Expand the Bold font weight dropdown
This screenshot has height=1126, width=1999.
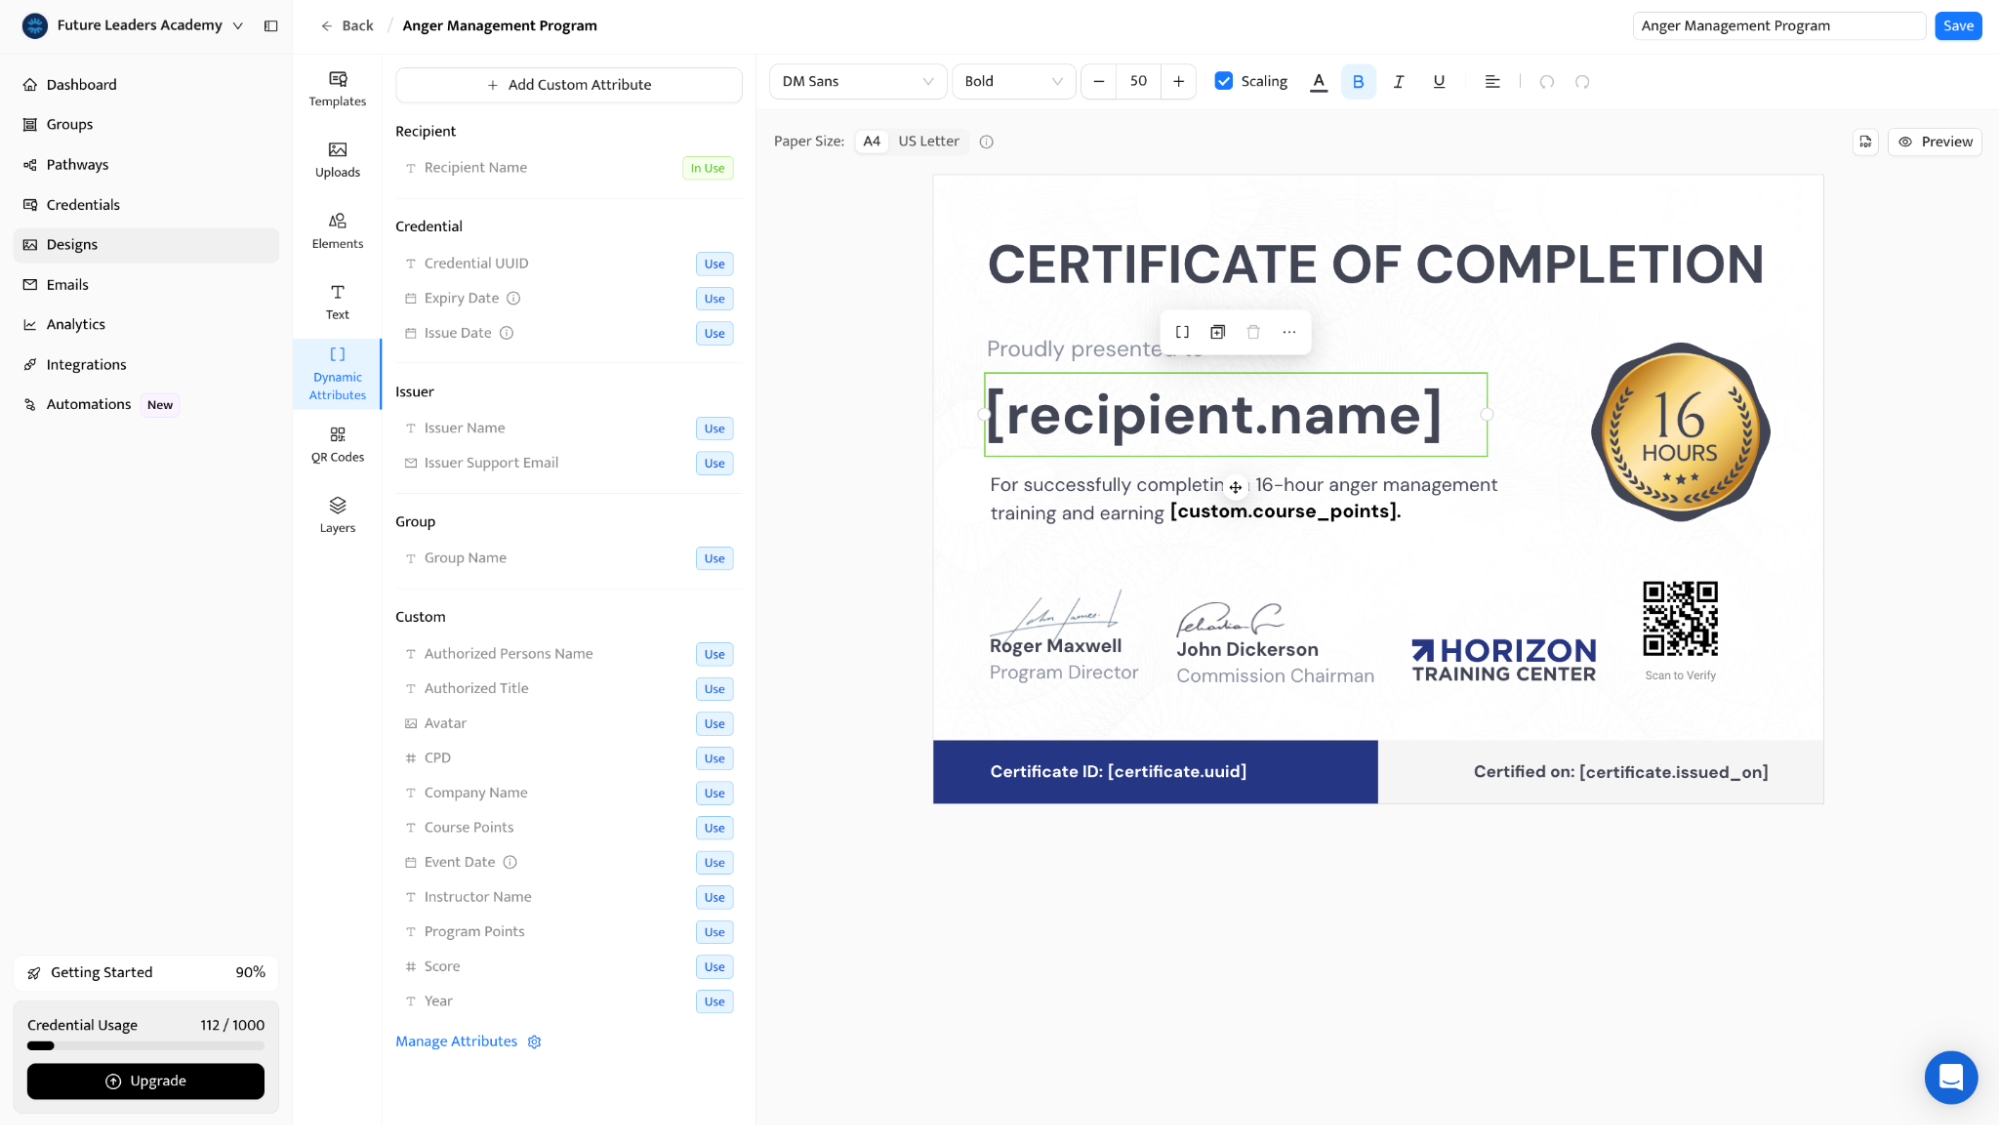1012,81
